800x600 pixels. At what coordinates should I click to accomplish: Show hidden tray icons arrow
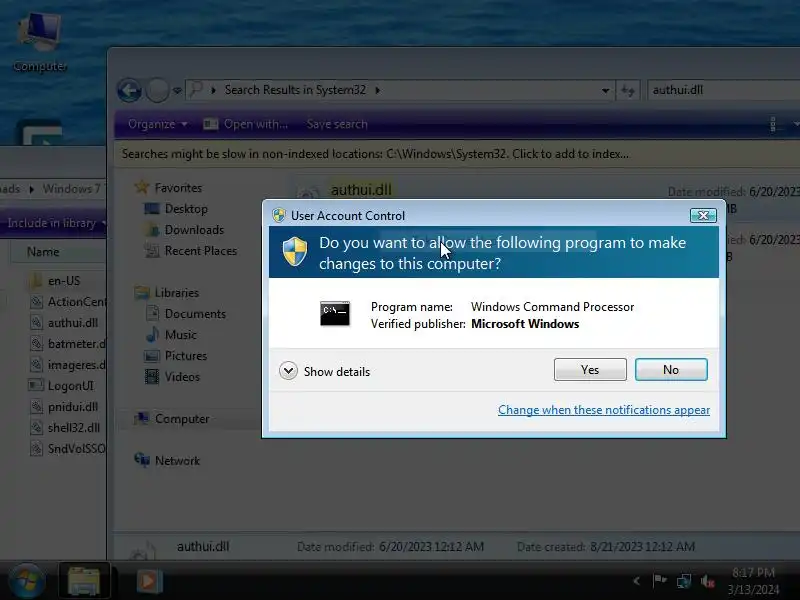[x=636, y=581]
